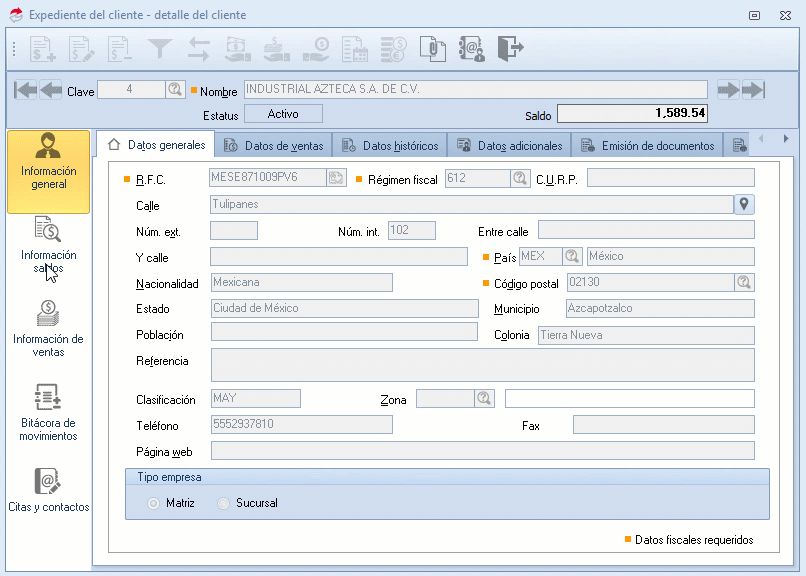Click the attached documents paperclip icon
Screen dimensions: 806x576
(432, 48)
